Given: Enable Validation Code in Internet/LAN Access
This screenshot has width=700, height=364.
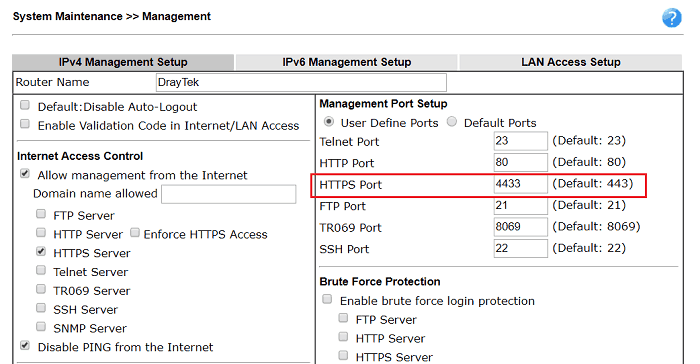Looking at the screenshot, I should (25, 124).
